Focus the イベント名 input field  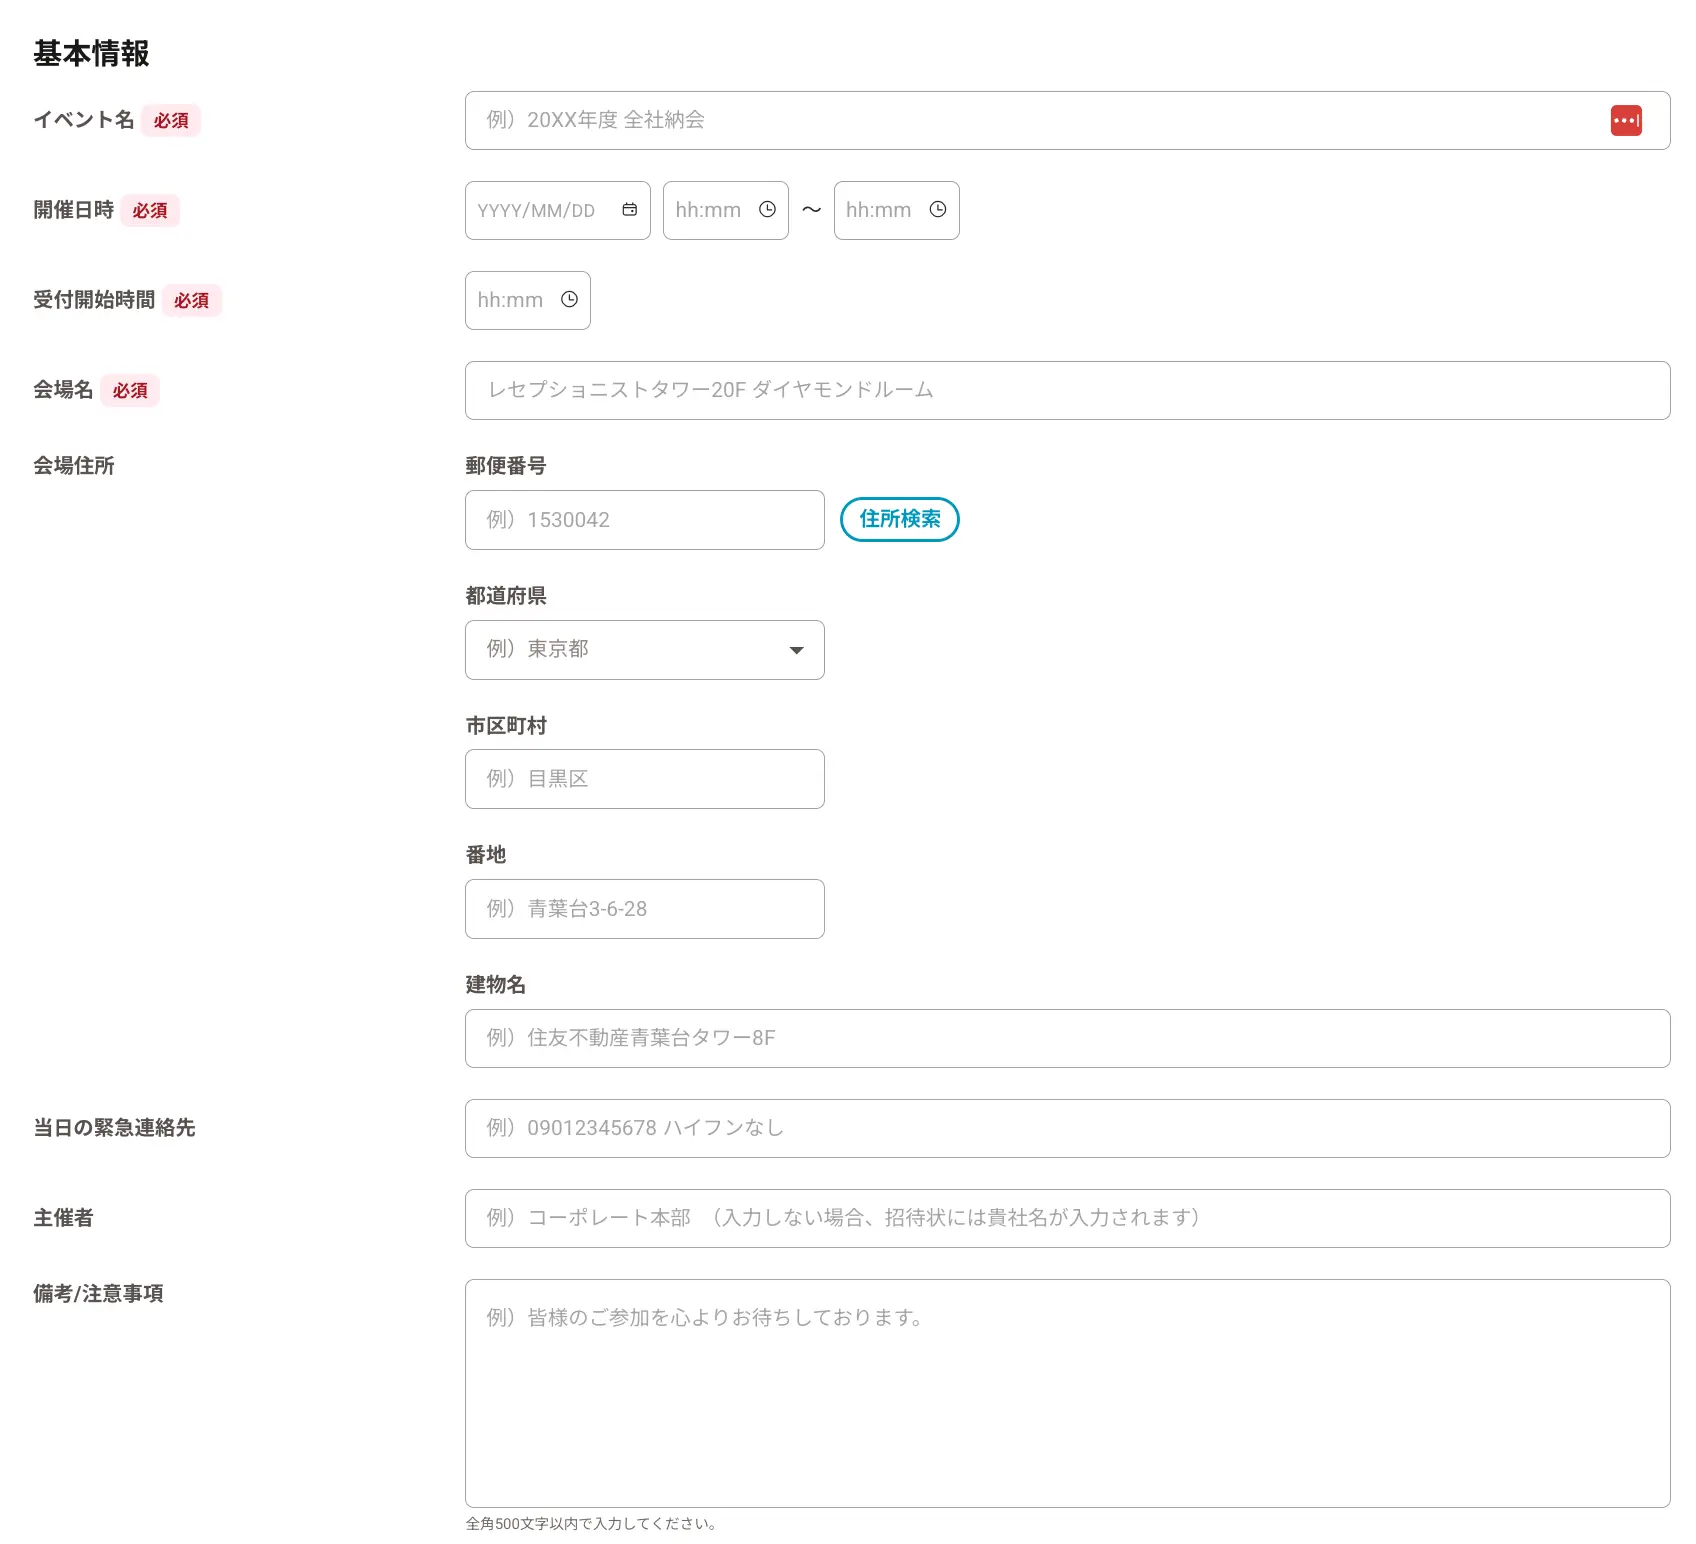tap(1068, 120)
